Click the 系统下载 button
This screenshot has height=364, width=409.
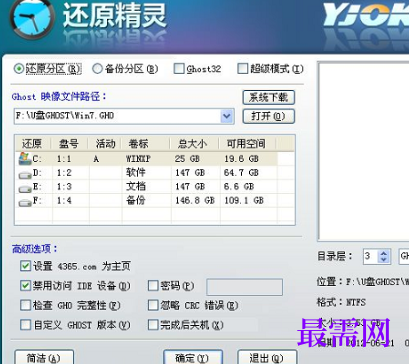pos(269,97)
